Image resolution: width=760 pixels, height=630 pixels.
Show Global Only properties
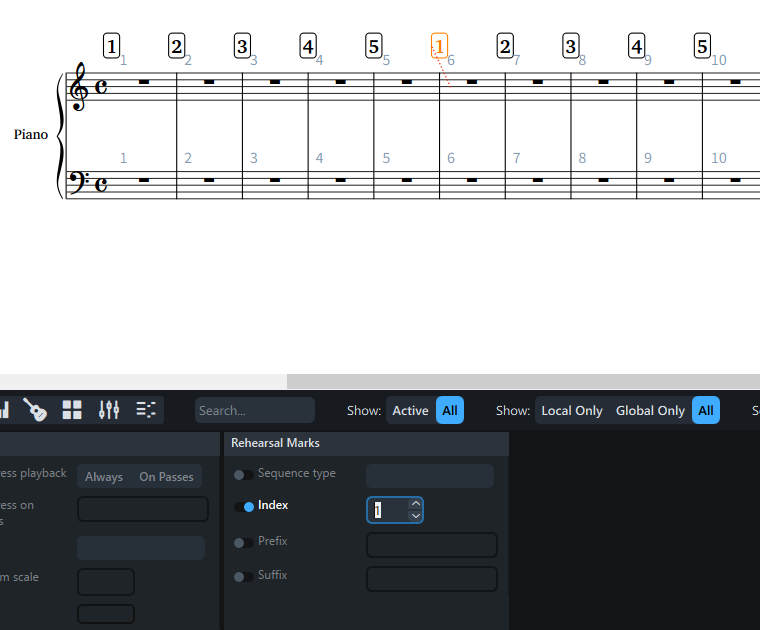(x=650, y=410)
